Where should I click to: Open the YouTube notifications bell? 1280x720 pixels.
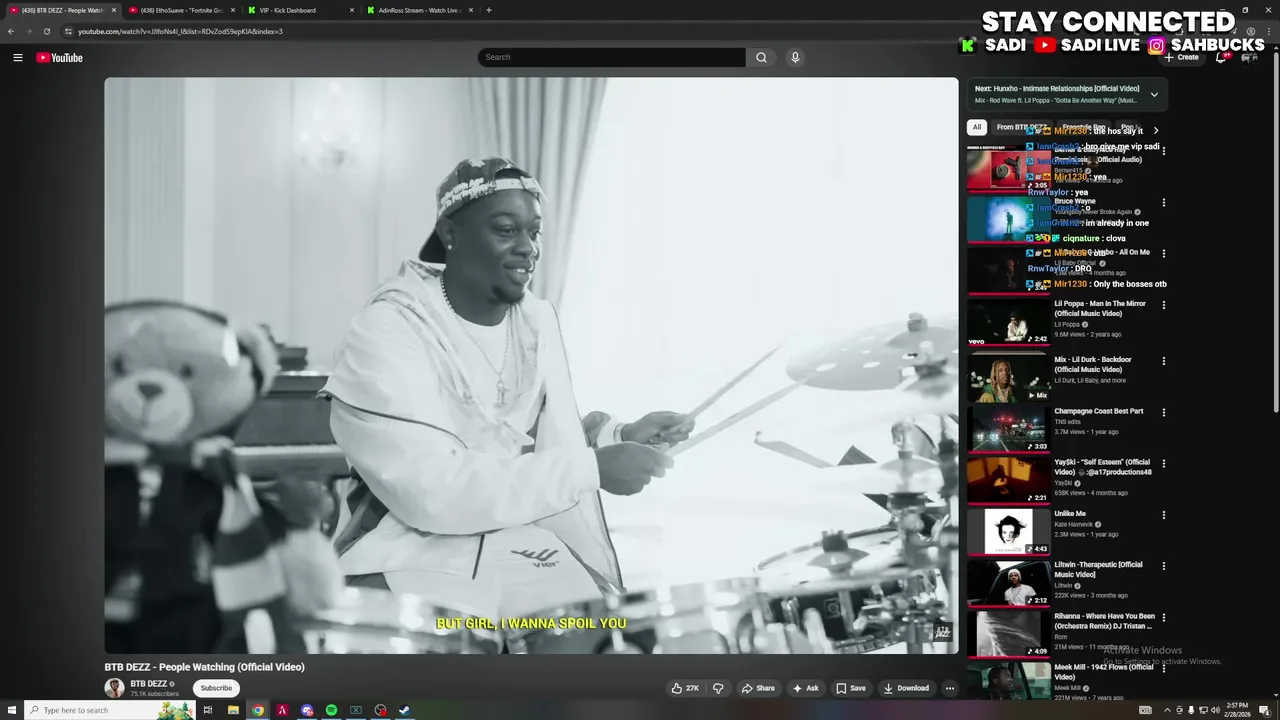[1221, 57]
